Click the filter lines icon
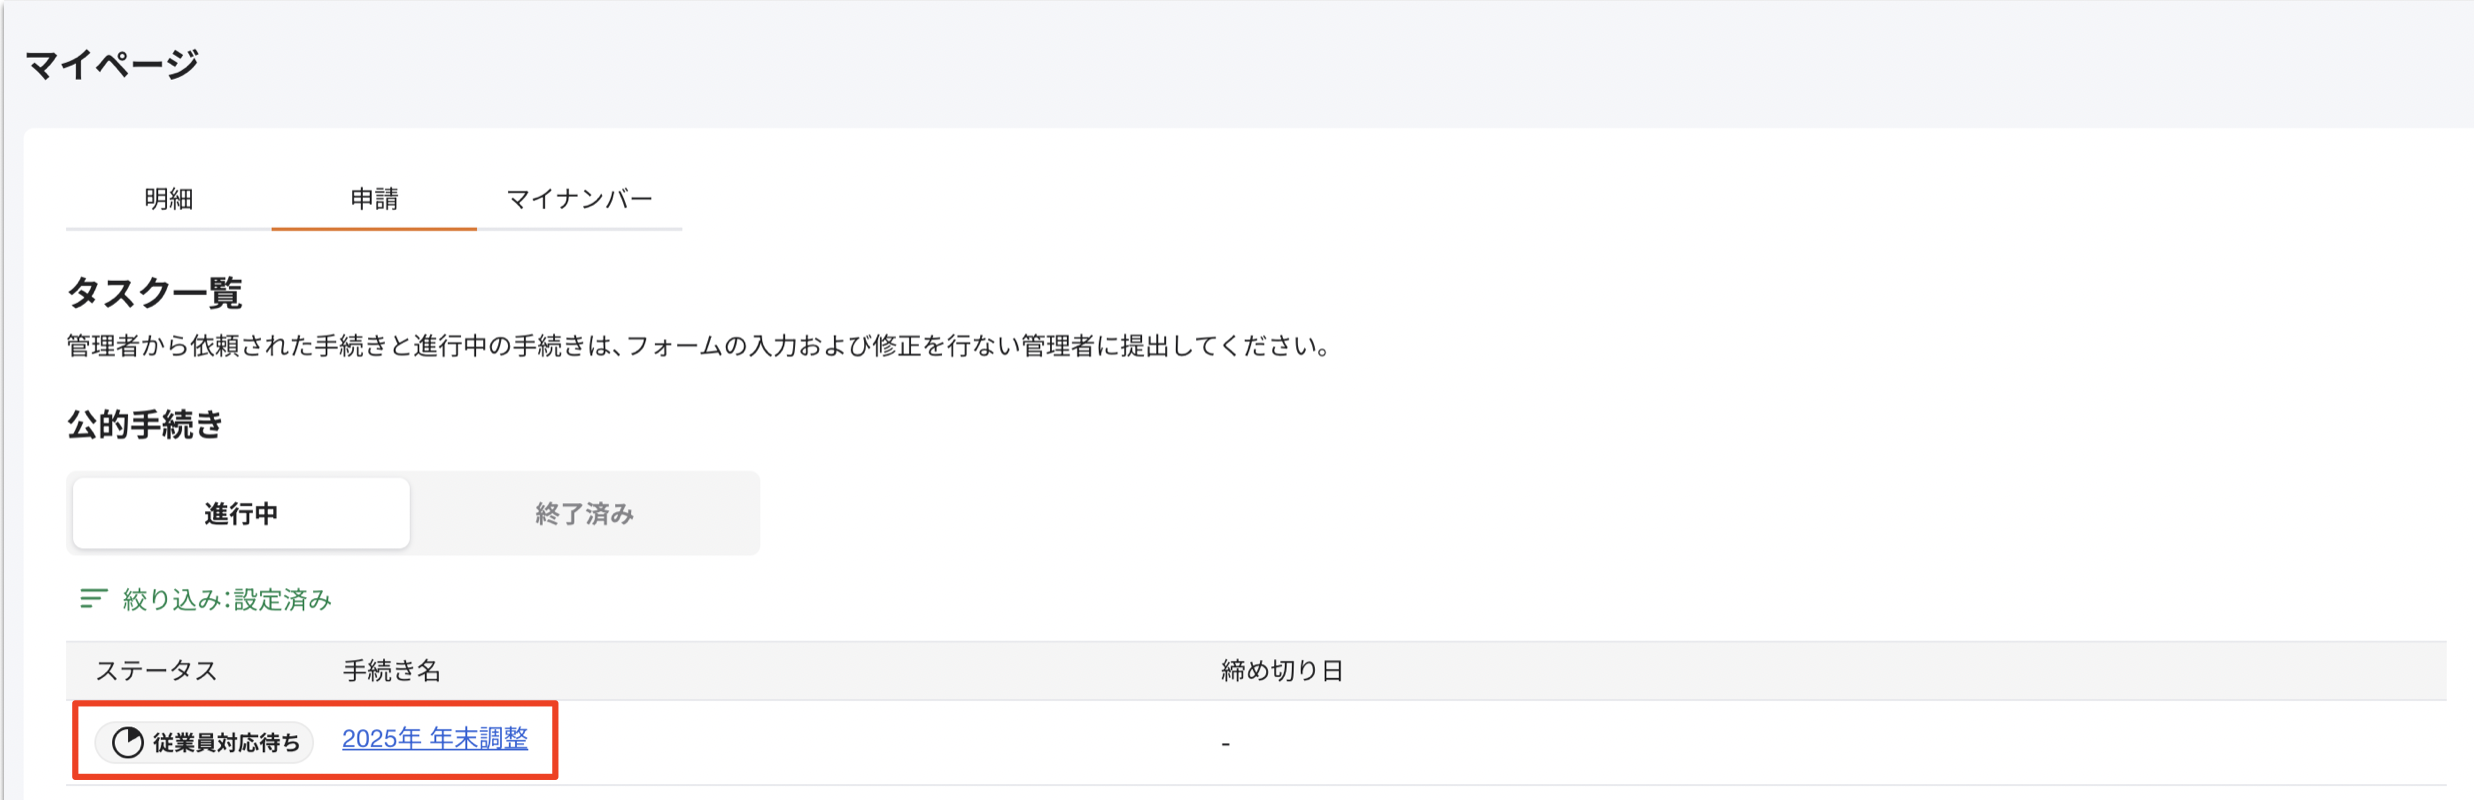Image resolution: width=2474 pixels, height=800 pixels. (93, 599)
